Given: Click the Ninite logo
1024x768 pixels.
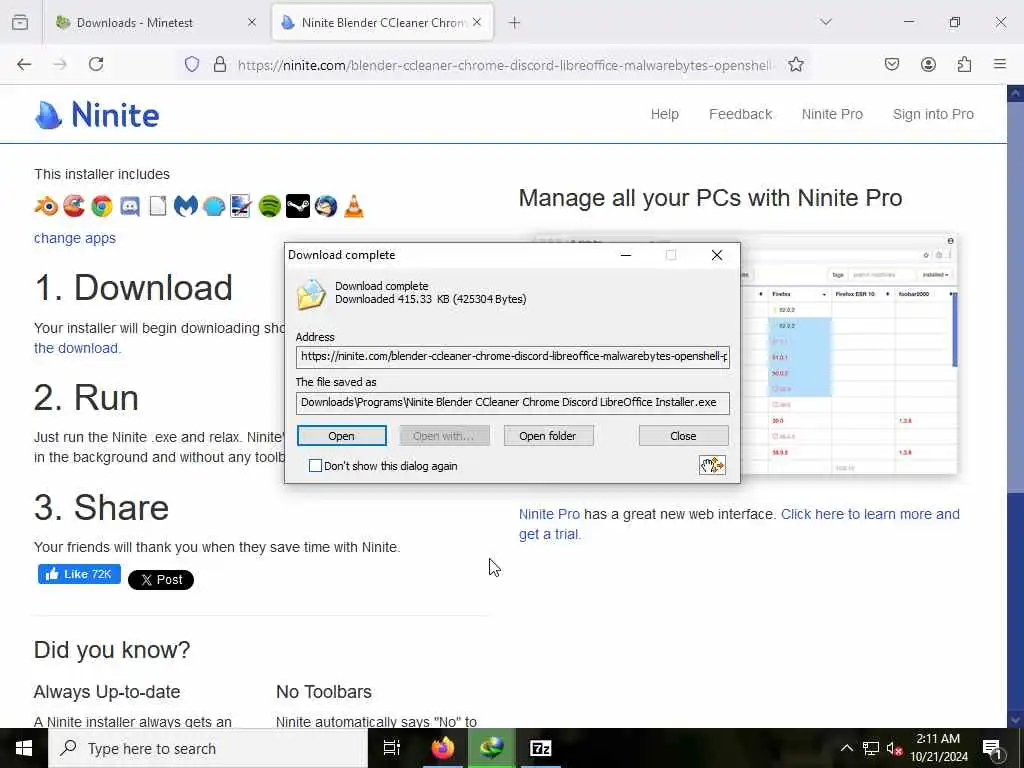Looking at the screenshot, I should (x=97, y=115).
